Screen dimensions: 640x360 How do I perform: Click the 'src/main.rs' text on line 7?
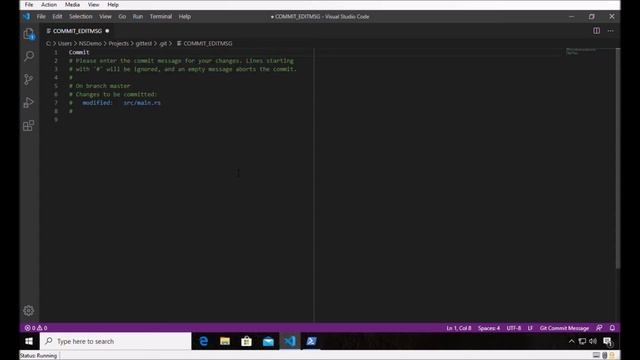(x=142, y=103)
